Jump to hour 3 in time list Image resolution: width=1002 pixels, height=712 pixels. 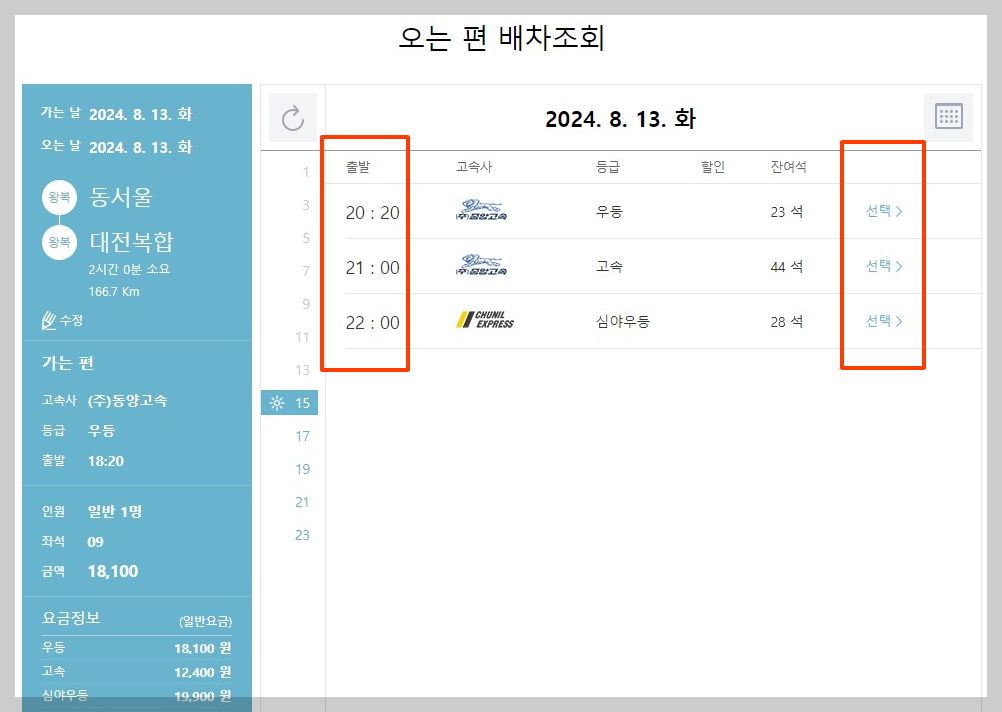coord(305,205)
